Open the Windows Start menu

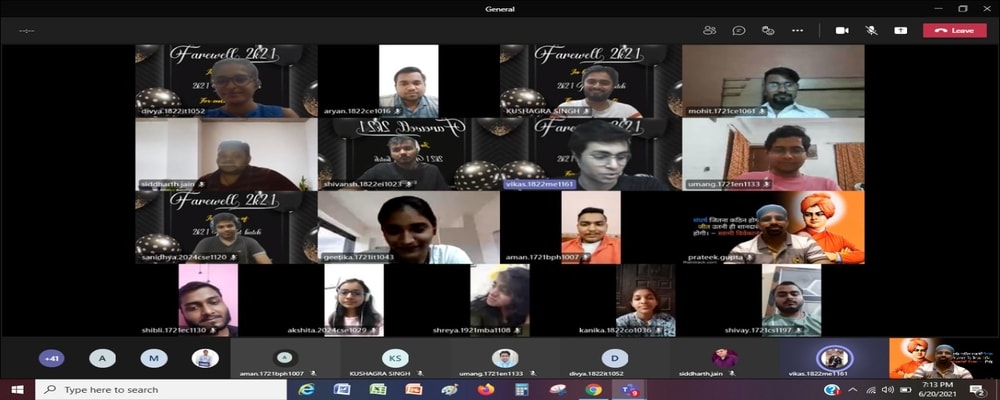(x=16, y=389)
